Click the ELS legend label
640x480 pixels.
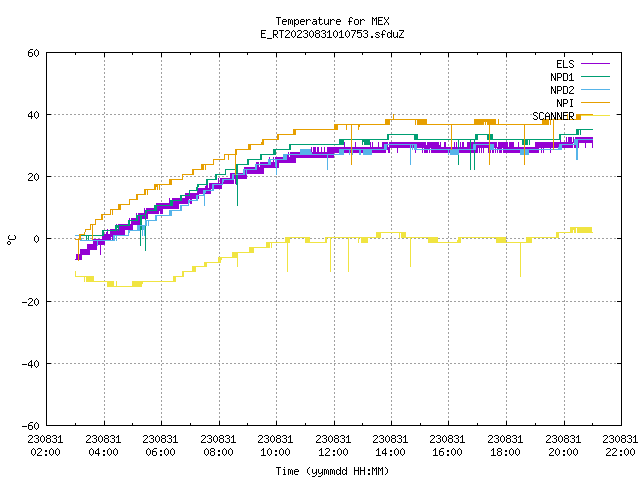[565, 64]
